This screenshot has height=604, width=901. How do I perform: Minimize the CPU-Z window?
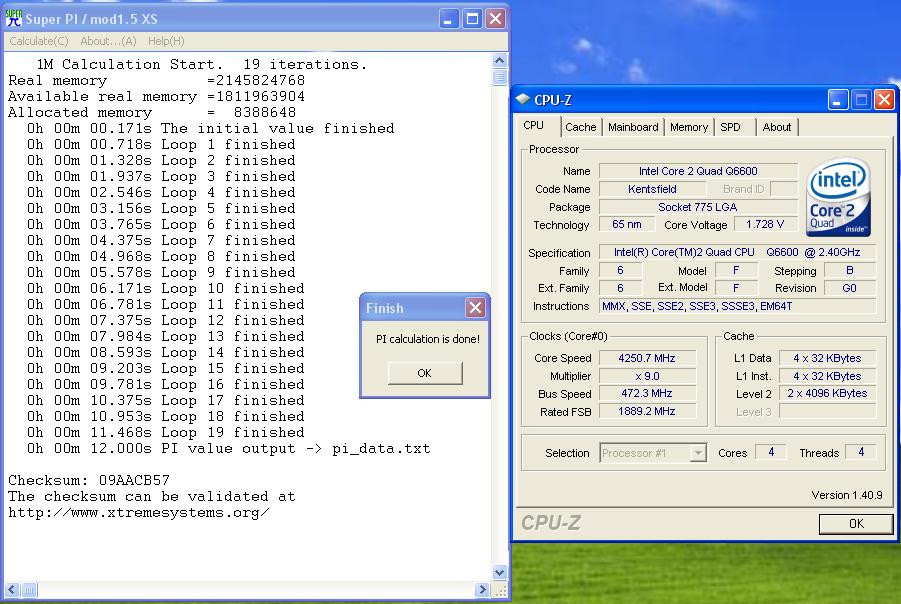[x=838, y=99]
